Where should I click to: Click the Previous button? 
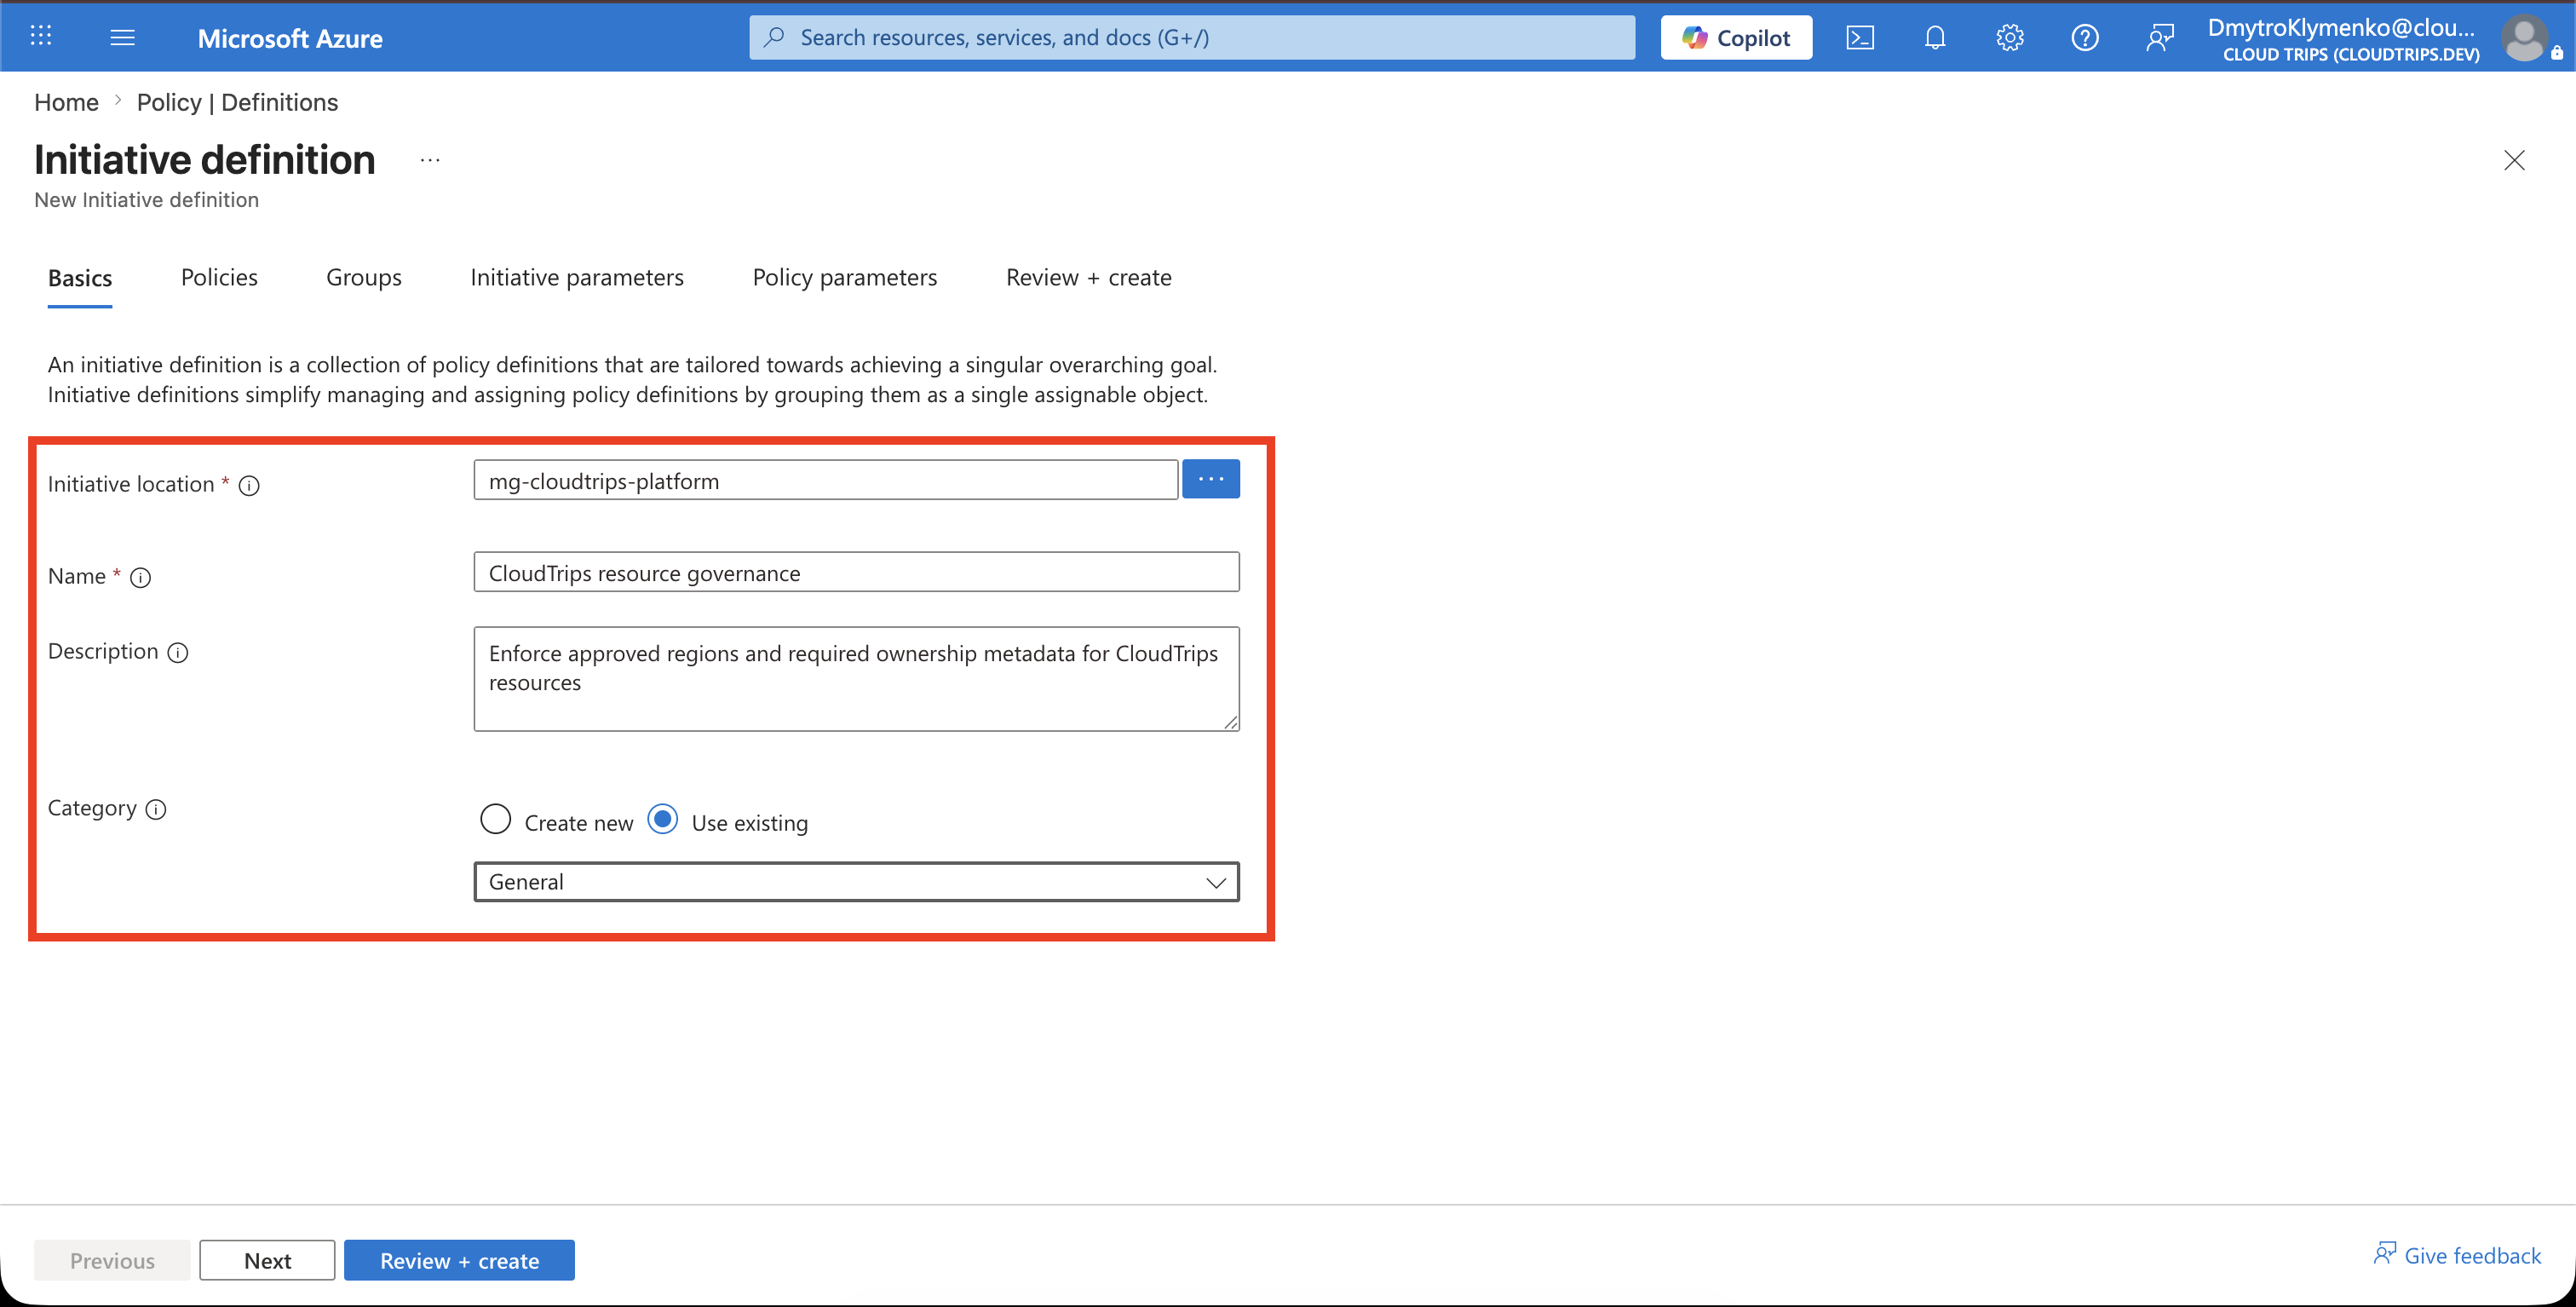112,1260
